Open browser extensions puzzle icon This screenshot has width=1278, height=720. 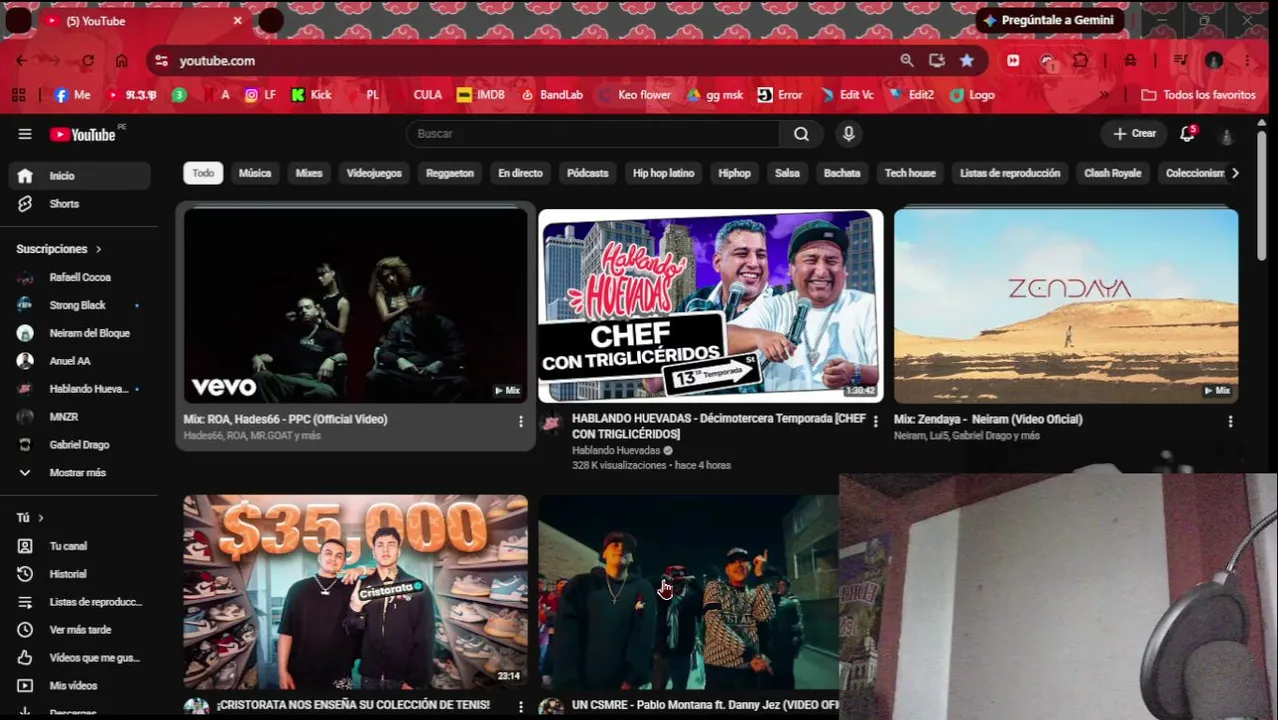click(x=1081, y=61)
